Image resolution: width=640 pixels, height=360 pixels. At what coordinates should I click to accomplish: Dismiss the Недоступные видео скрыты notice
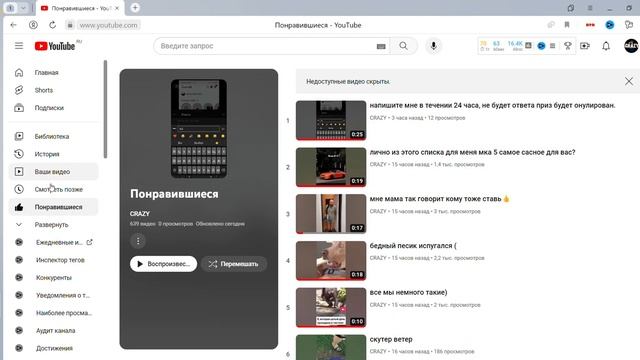(x=629, y=81)
